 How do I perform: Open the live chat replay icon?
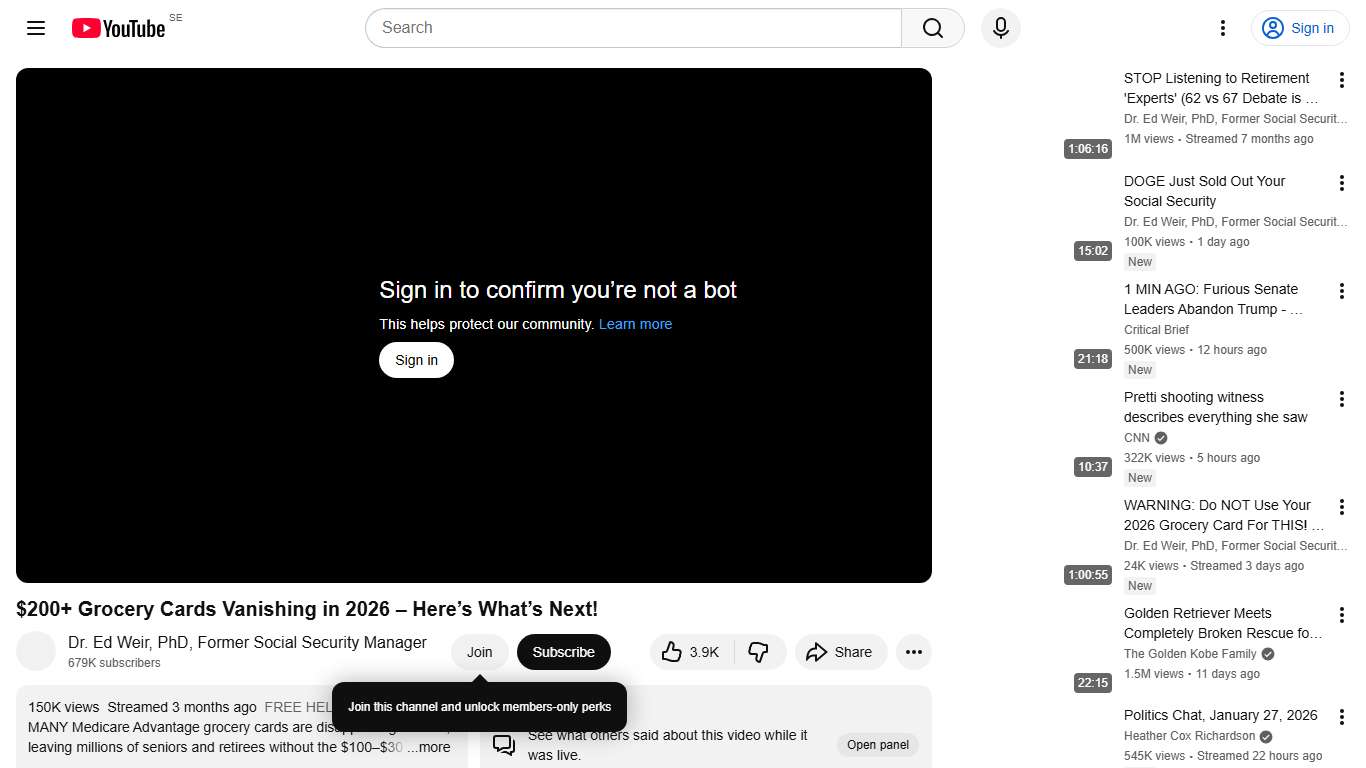[x=503, y=745]
